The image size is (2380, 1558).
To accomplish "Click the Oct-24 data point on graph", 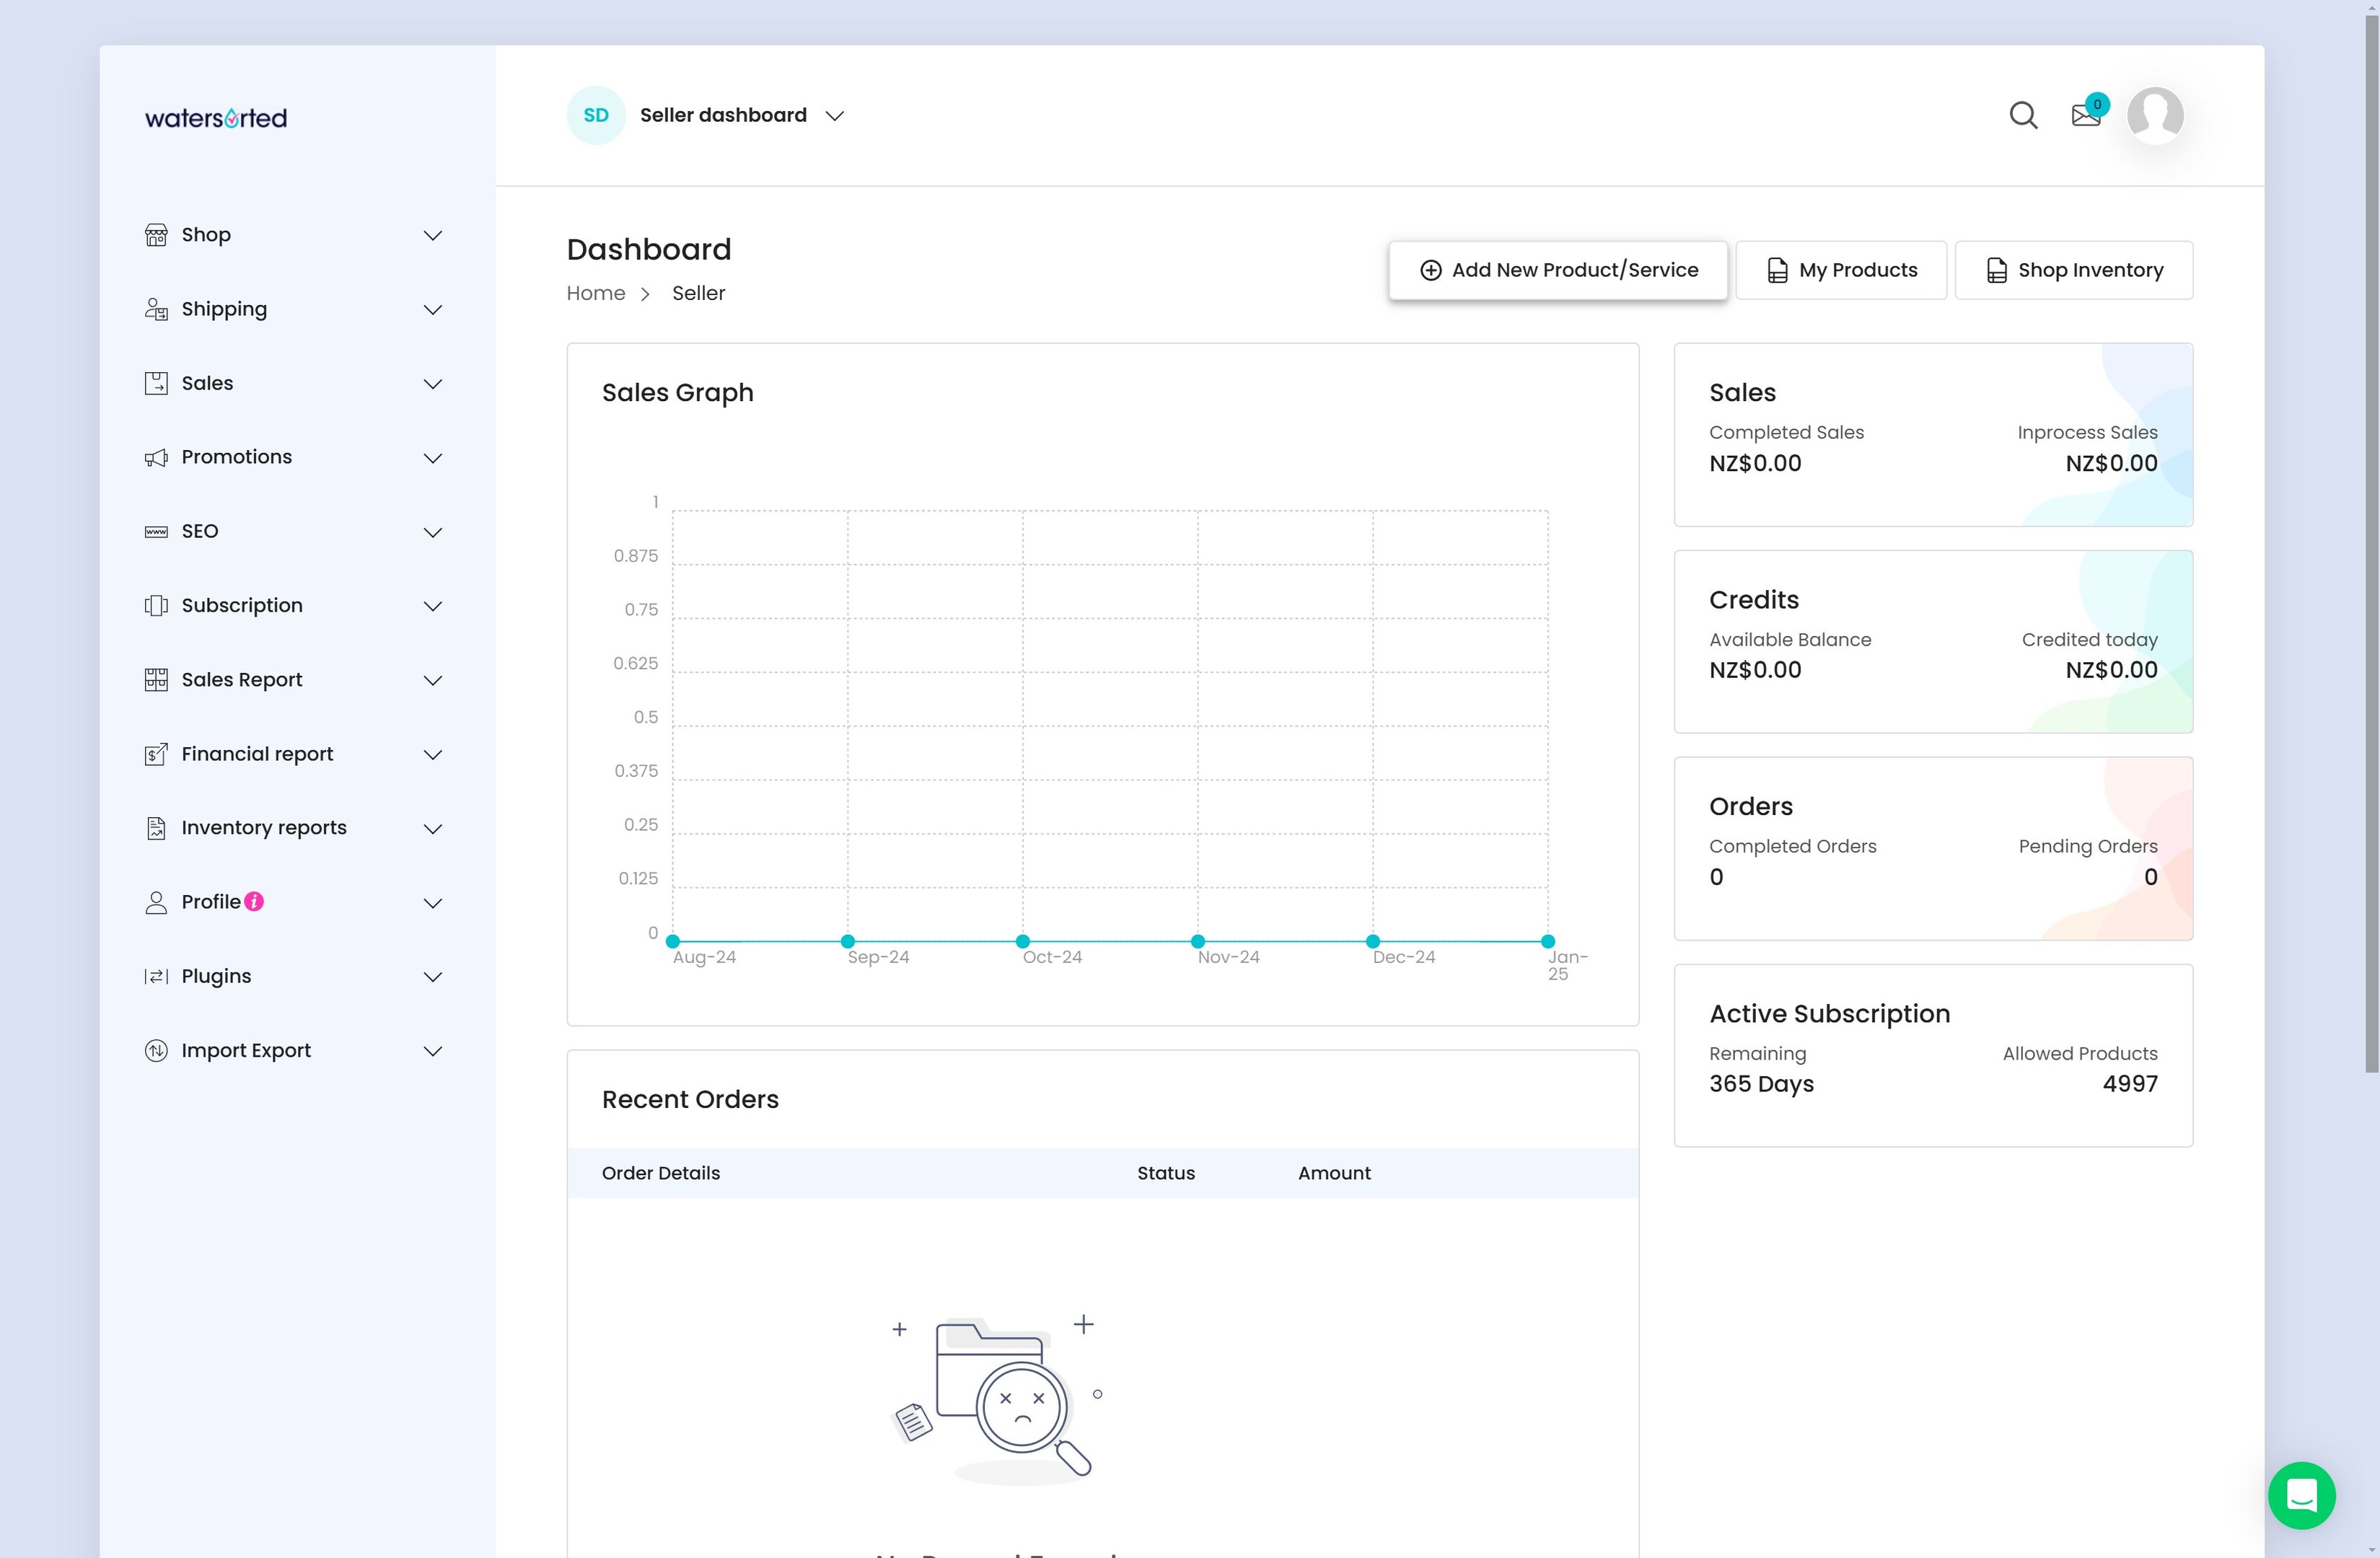I will [x=1022, y=941].
